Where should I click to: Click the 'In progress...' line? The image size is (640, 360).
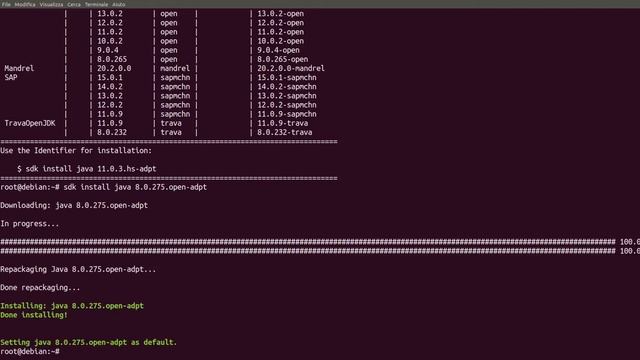click(29, 224)
